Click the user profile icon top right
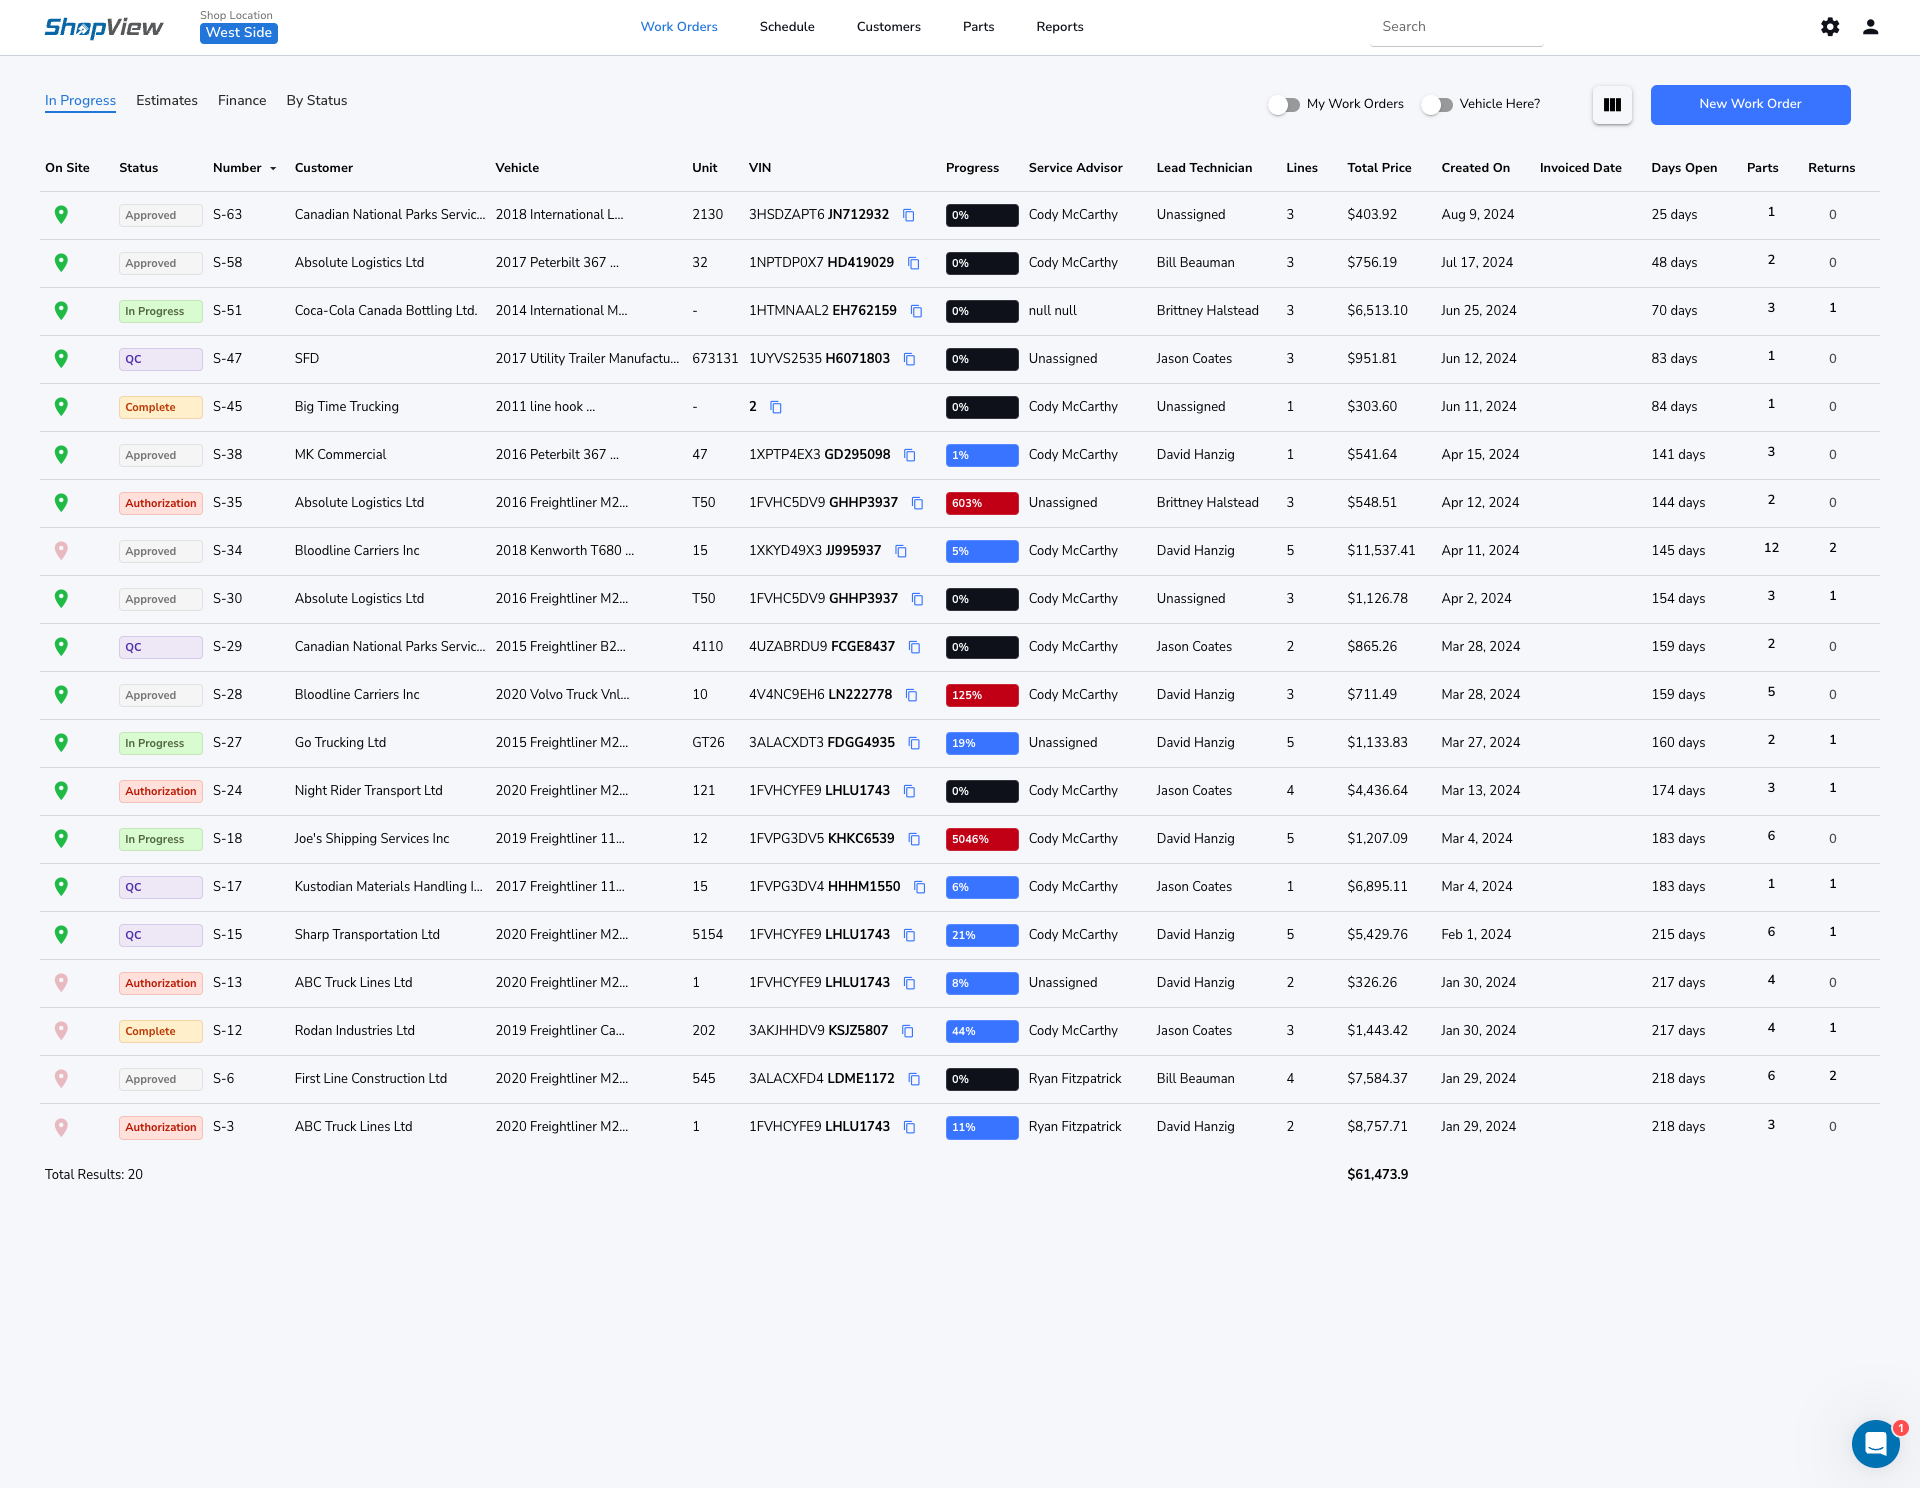Screen dimensions: 1920x1488 pos(1870,27)
